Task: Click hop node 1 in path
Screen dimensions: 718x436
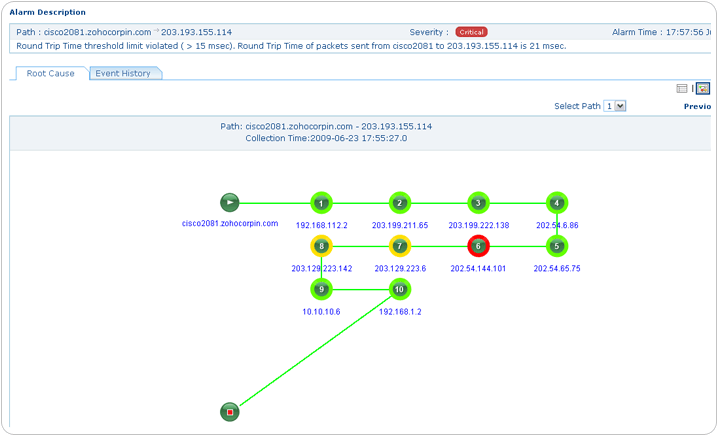Action: pos(320,203)
